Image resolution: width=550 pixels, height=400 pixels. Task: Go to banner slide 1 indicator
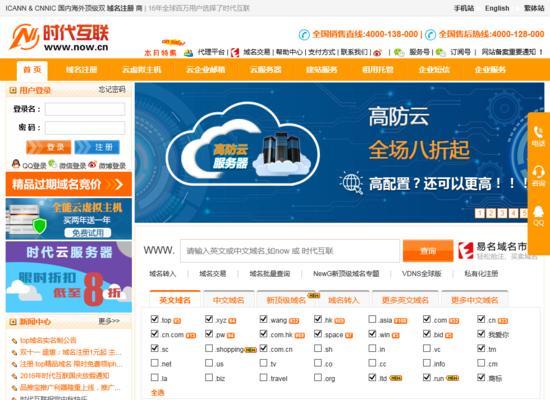pyautogui.click(x=480, y=213)
